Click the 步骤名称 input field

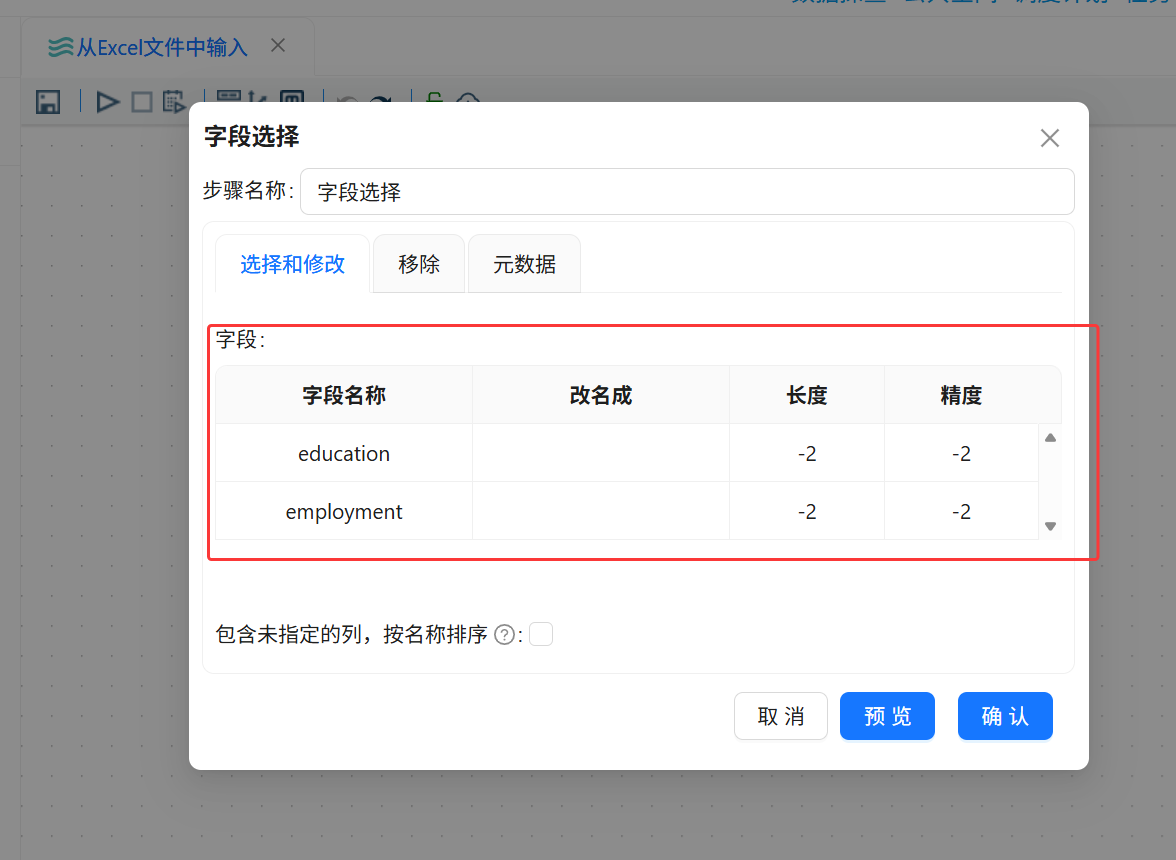[687, 191]
